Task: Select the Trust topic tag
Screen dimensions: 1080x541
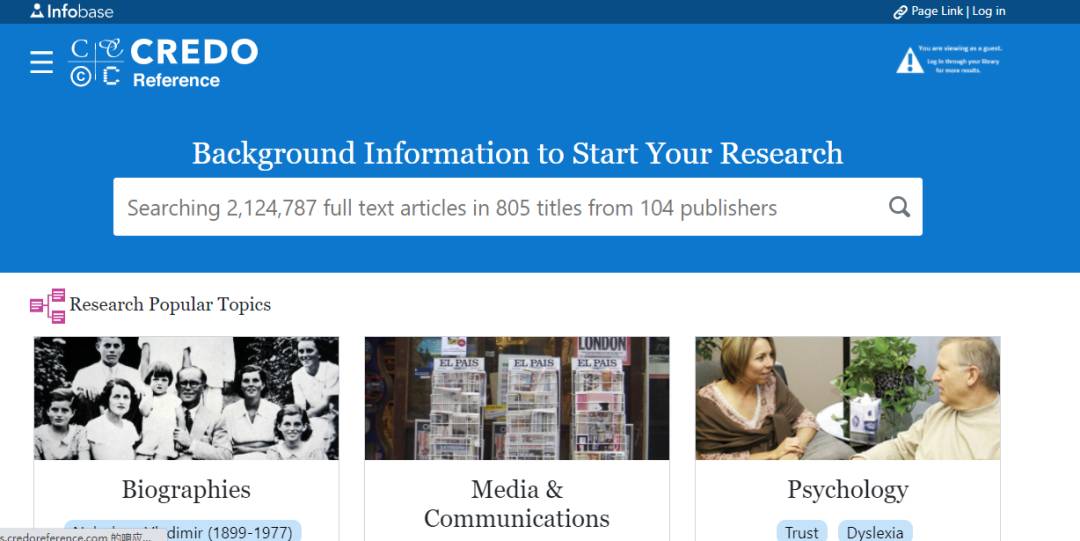Action: tap(801, 532)
